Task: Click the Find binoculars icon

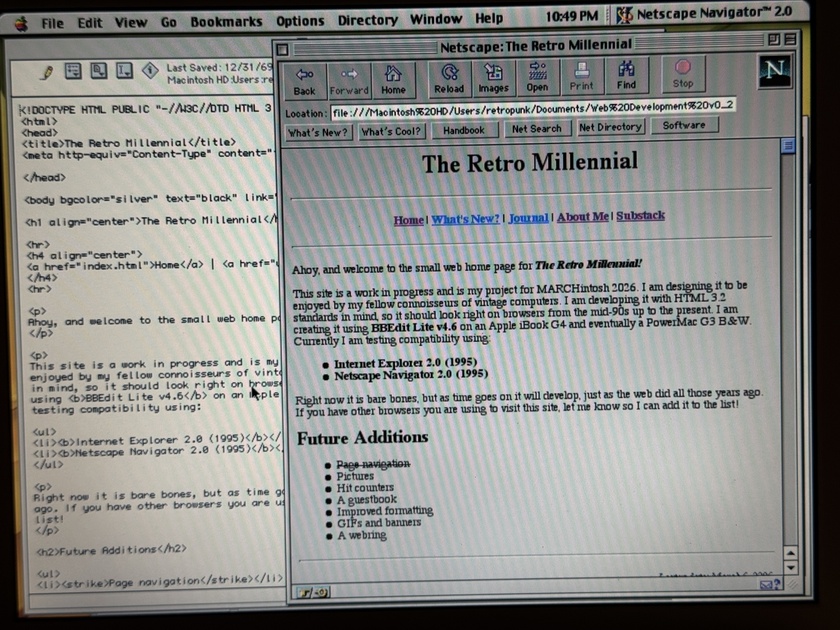Action: pos(626,77)
